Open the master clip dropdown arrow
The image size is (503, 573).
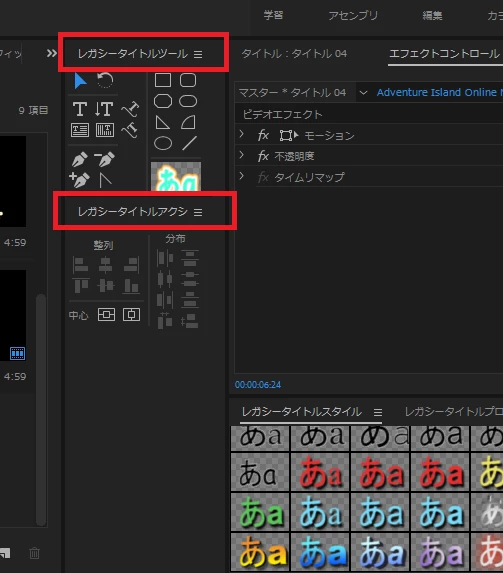[x=363, y=92]
